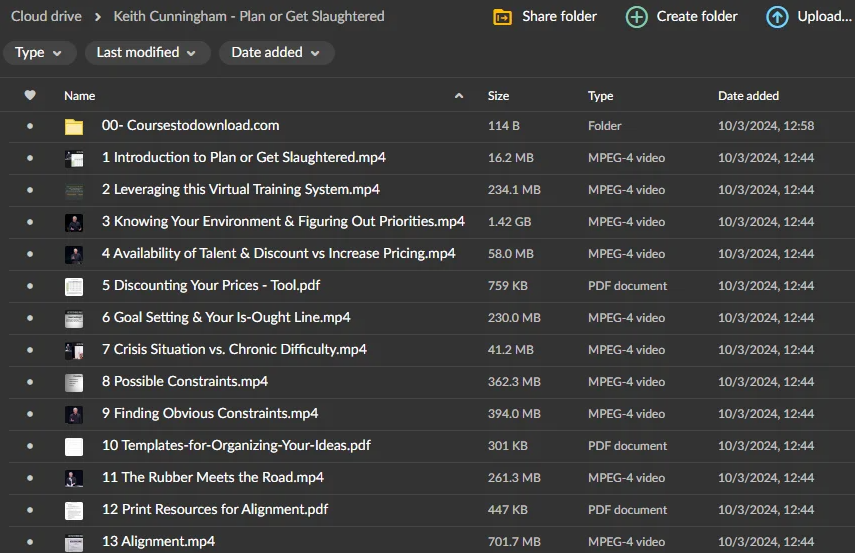This screenshot has width=855, height=553.
Task: Toggle favorite dot for 11 The Rubber Meets the Road
Action: pyautogui.click(x=30, y=478)
